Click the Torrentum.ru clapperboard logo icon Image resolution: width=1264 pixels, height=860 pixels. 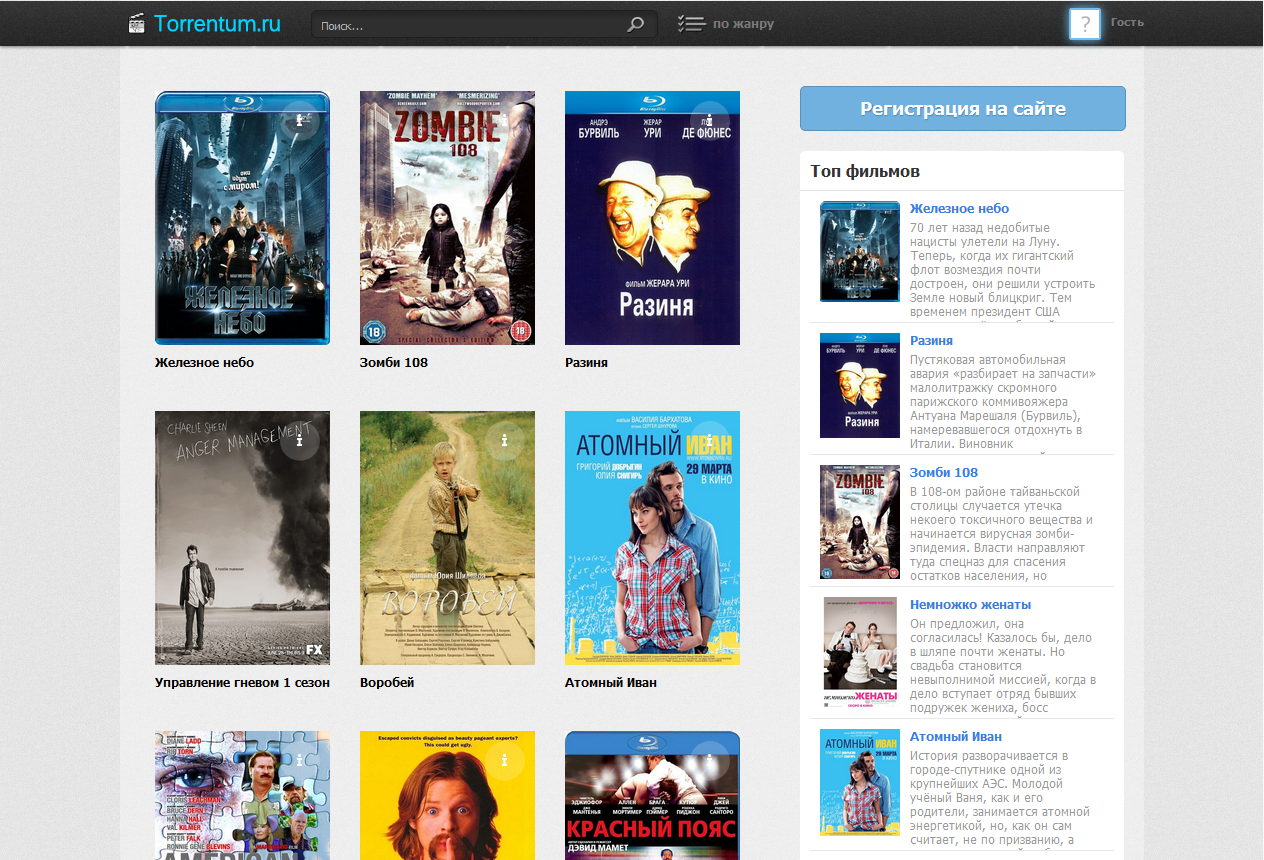tap(137, 23)
